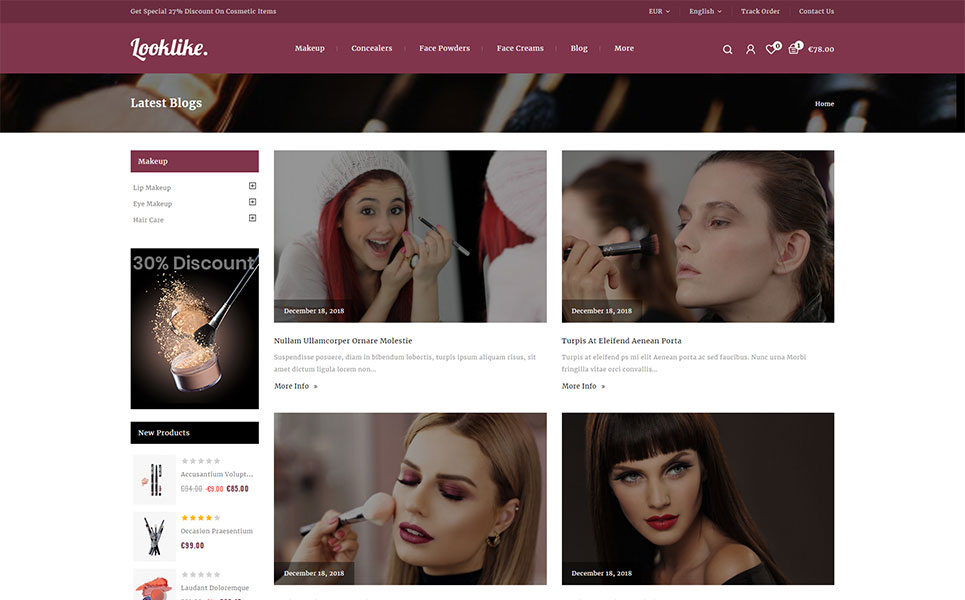965x600 pixels.
Task: Click the Contact Us link
Action: coord(817,11)
